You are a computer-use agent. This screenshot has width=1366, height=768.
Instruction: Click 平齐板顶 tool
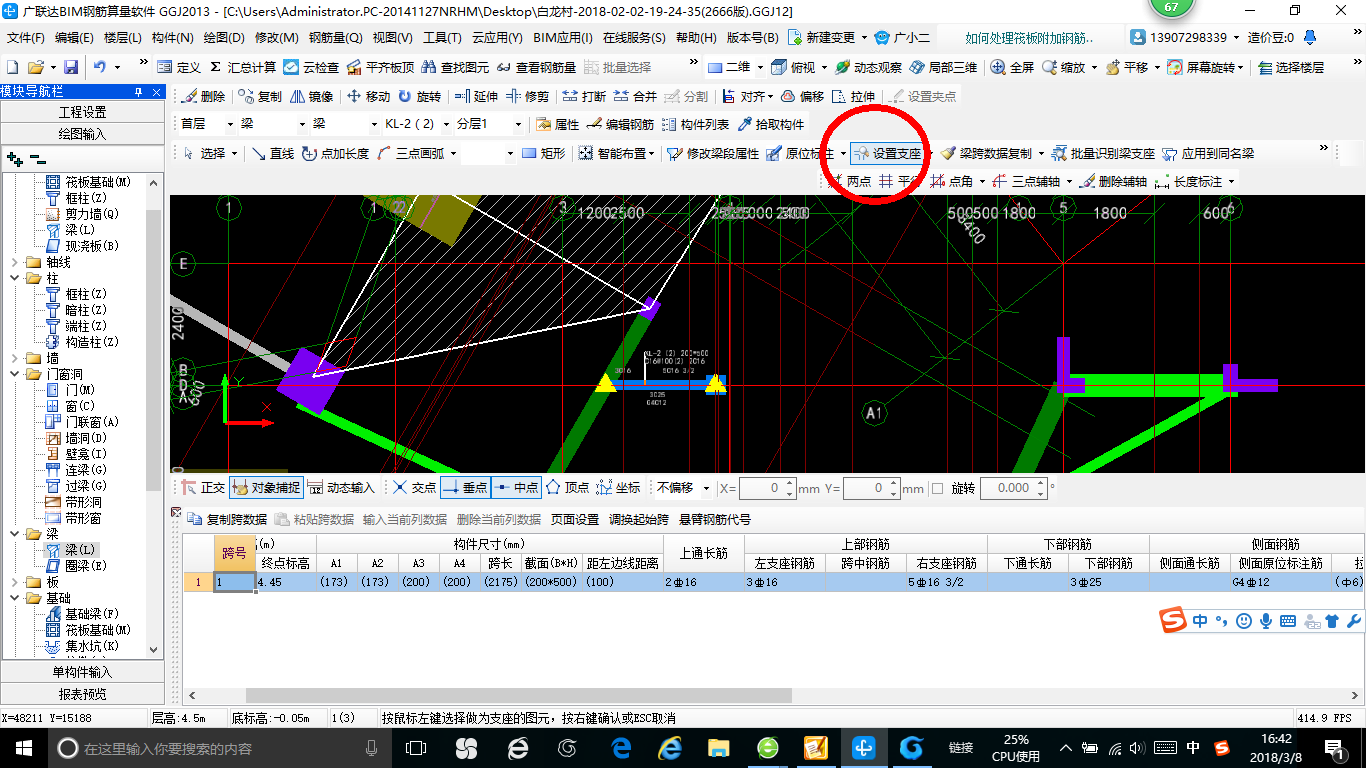380,67
